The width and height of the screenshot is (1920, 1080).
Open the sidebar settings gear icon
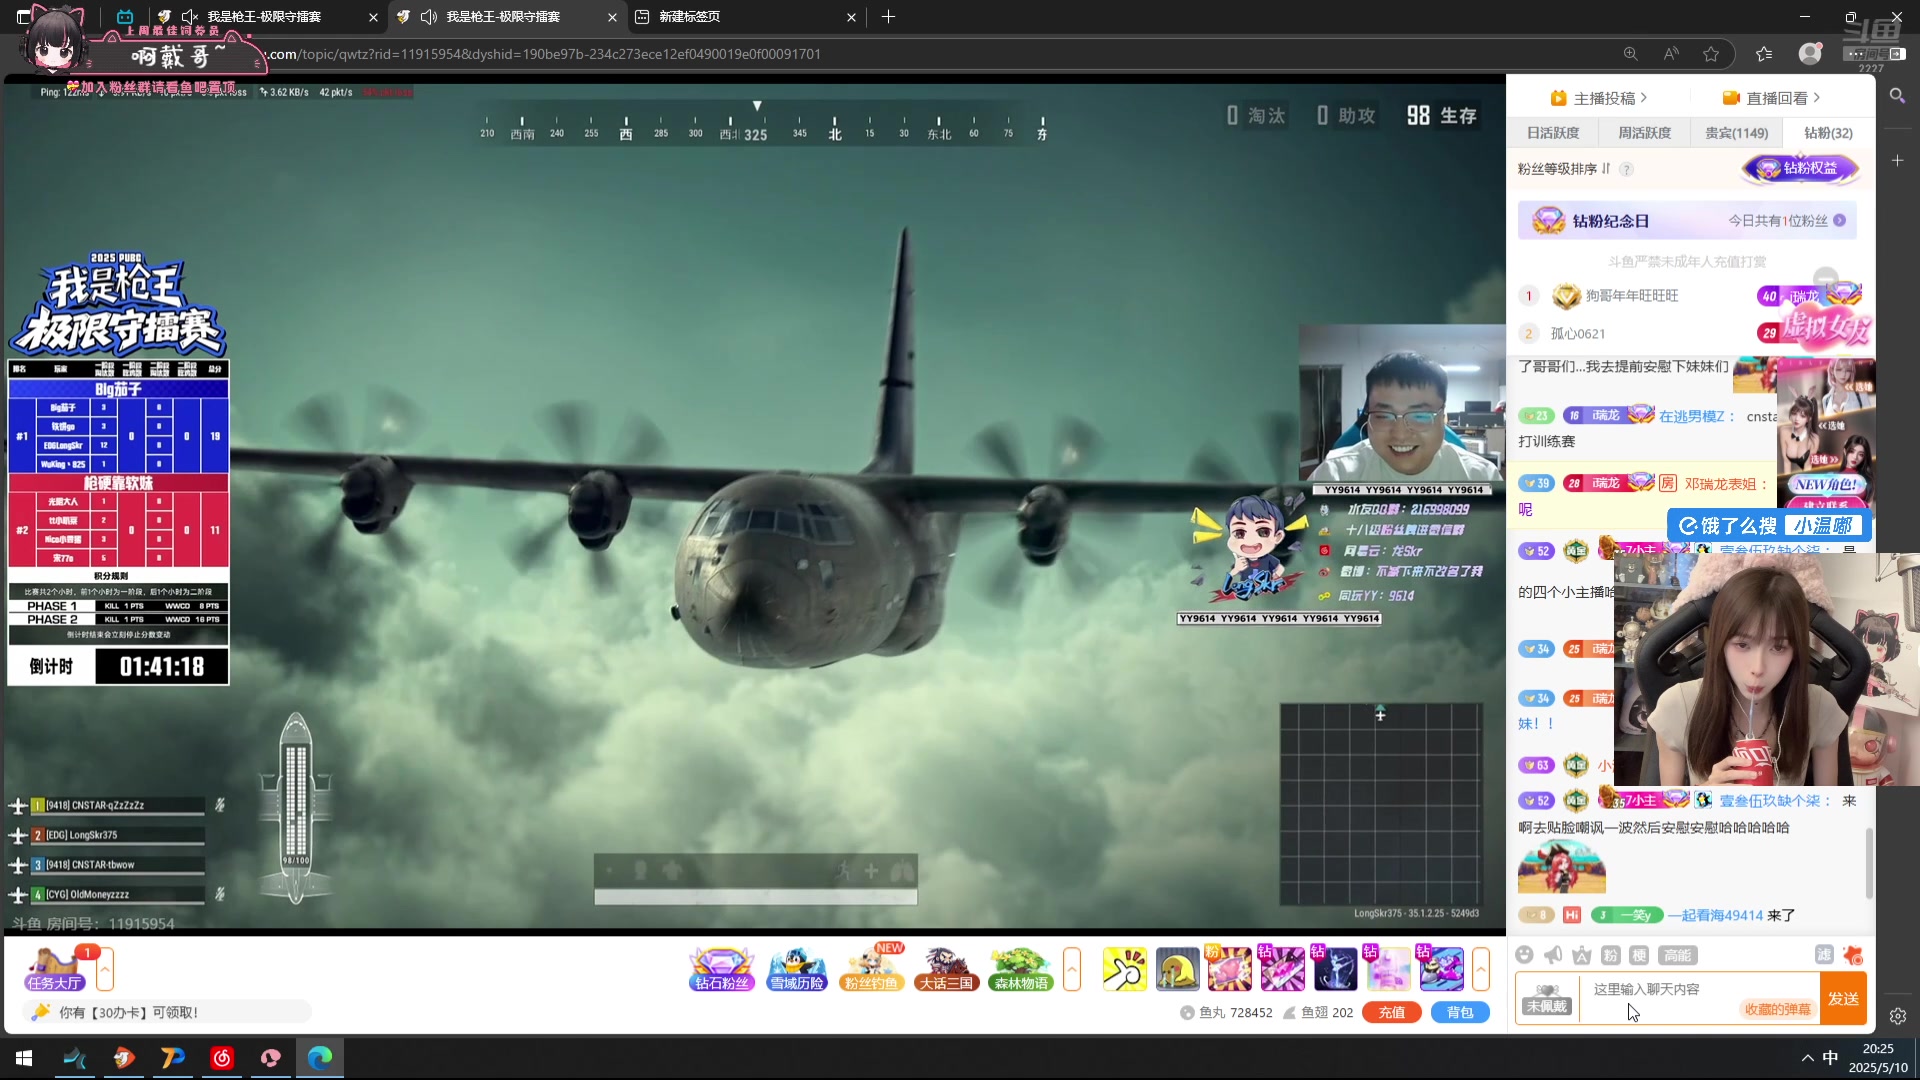[x=1898, y=1016]
